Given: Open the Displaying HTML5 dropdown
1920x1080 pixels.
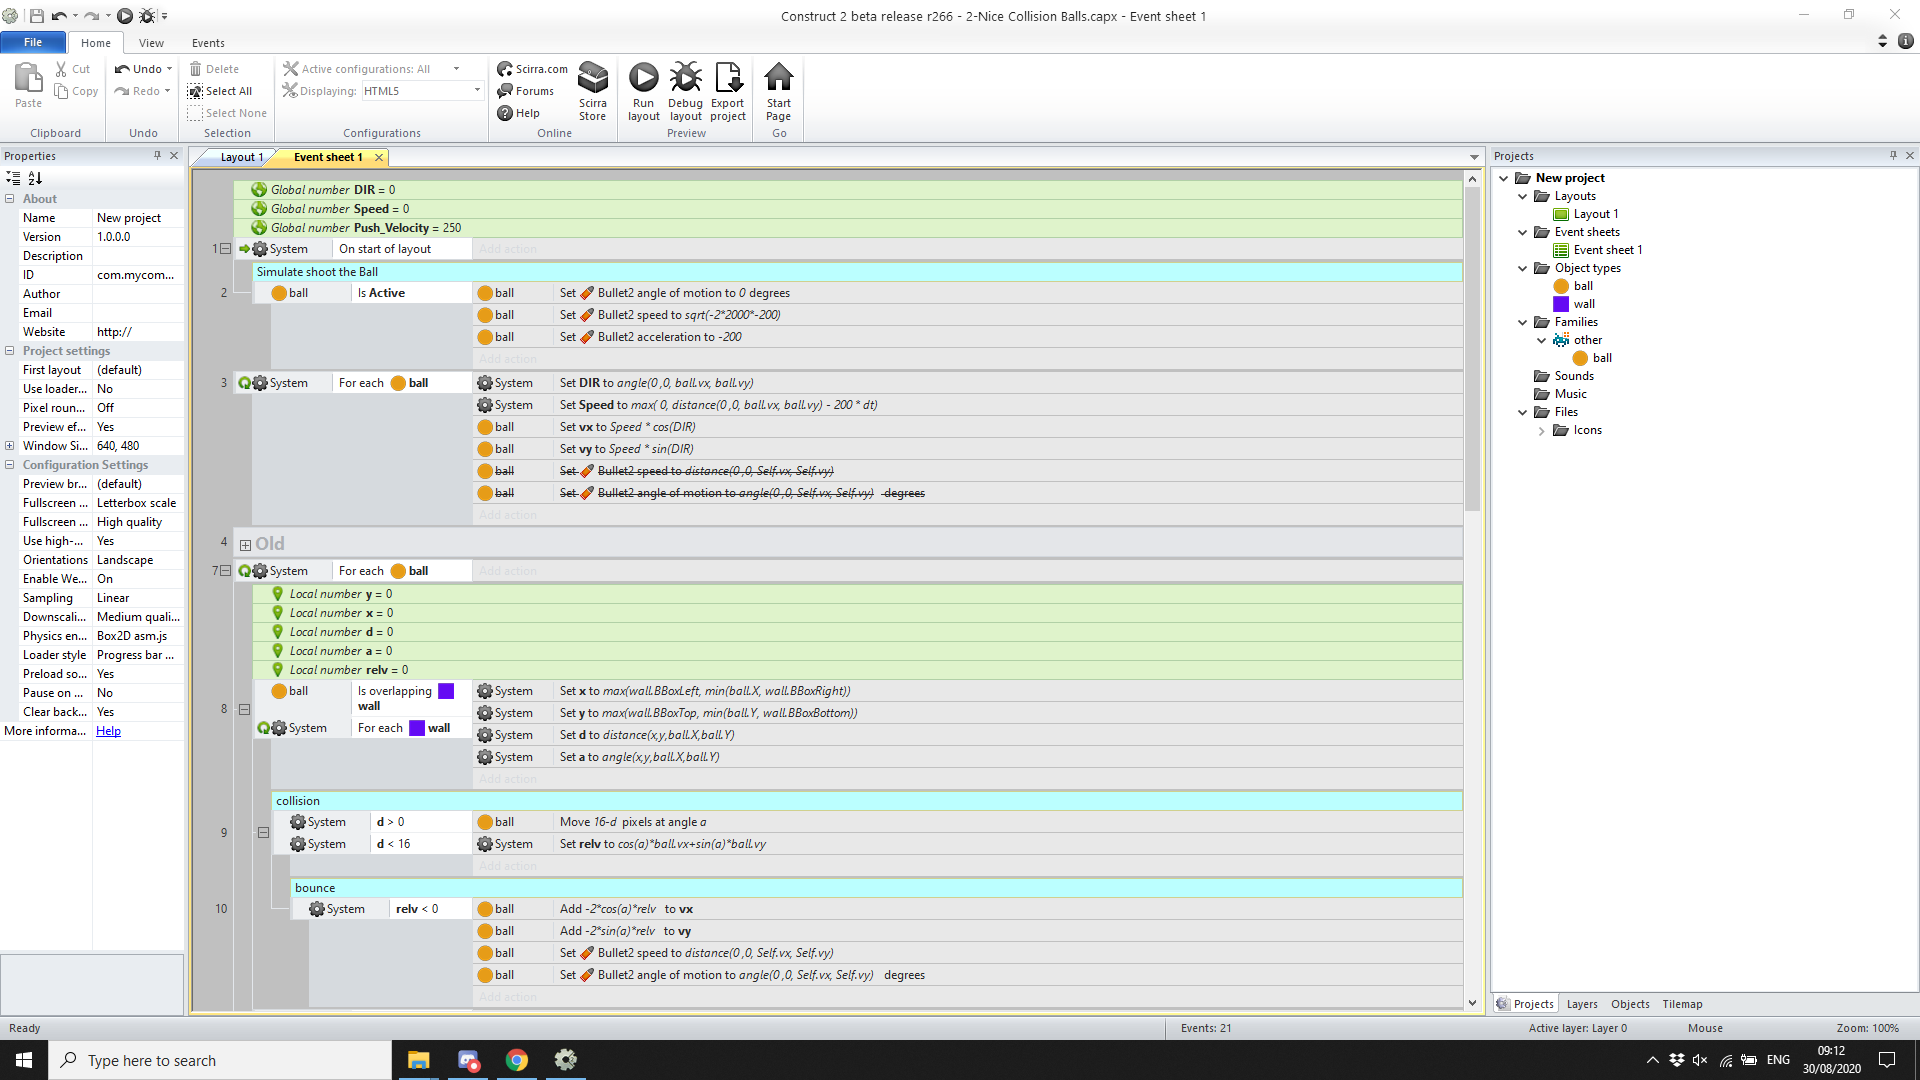Looking at the screenshot, I should (x=477, y=91).
